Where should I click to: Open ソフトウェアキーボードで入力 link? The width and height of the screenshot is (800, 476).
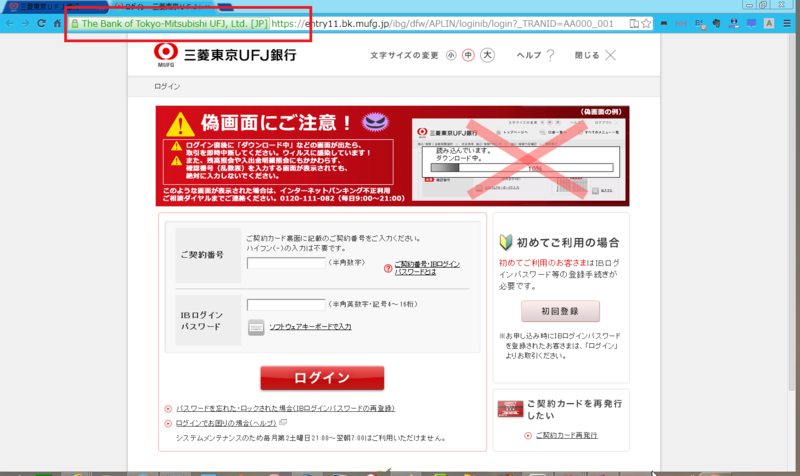[310, 327]
